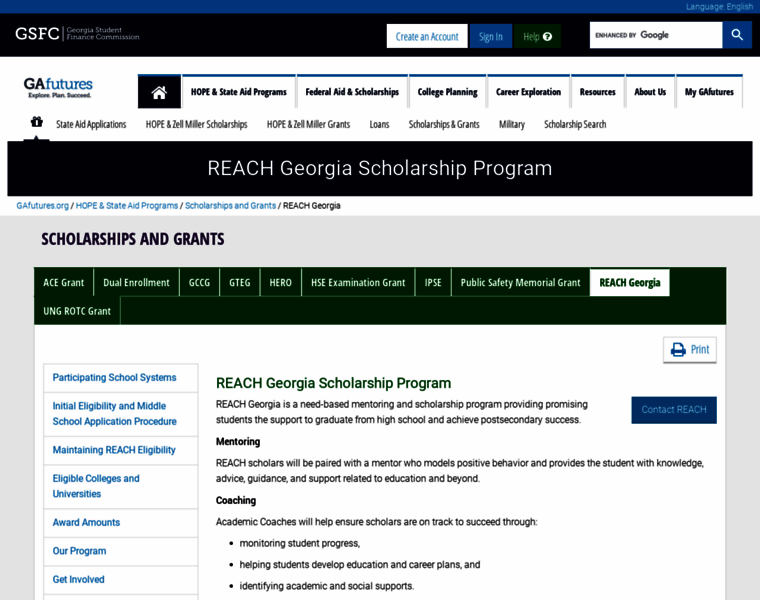Go to HOPE & Zell Miller Grants
This screenshot has height=600, width=760.
[x=308, y=125]
